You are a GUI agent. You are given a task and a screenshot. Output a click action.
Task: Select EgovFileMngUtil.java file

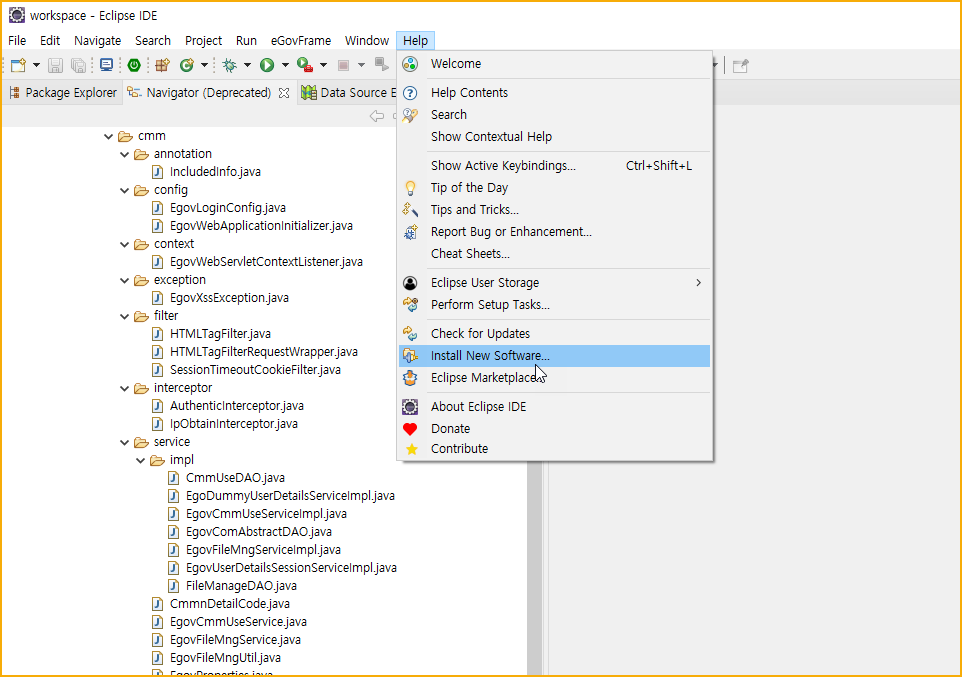point(225,658)
